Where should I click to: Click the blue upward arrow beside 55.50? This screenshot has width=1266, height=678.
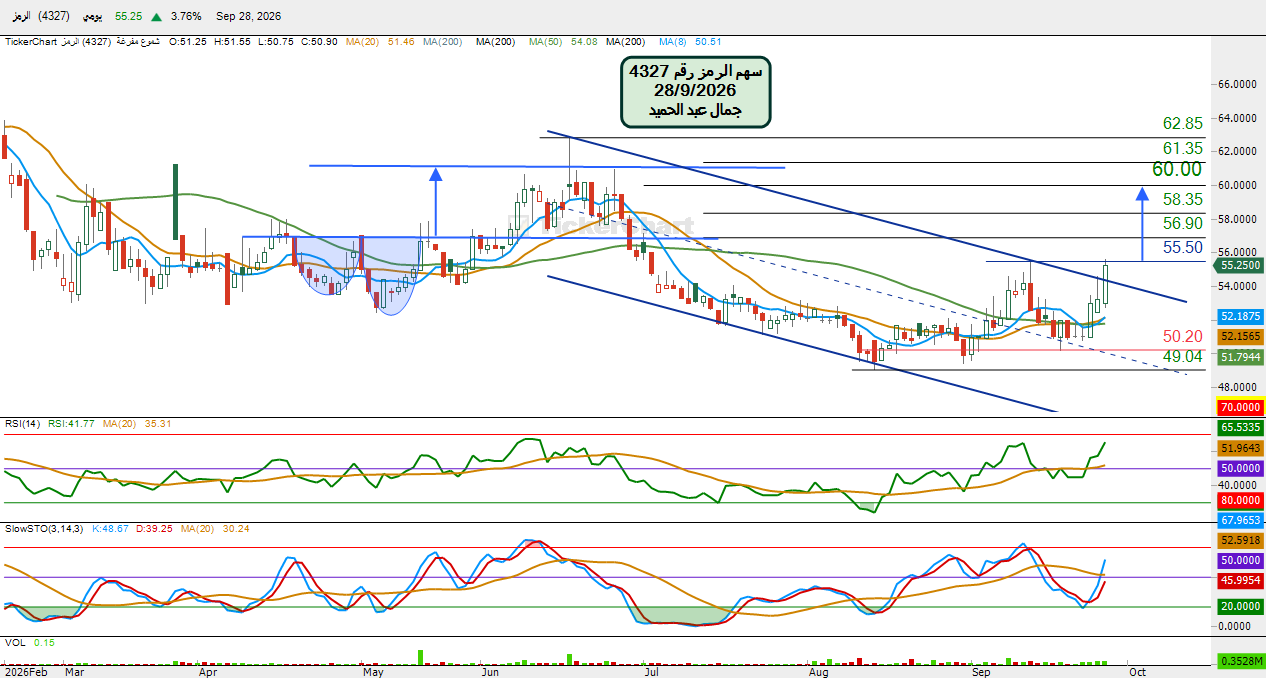pyautogui.click(x=1142, y=224)
